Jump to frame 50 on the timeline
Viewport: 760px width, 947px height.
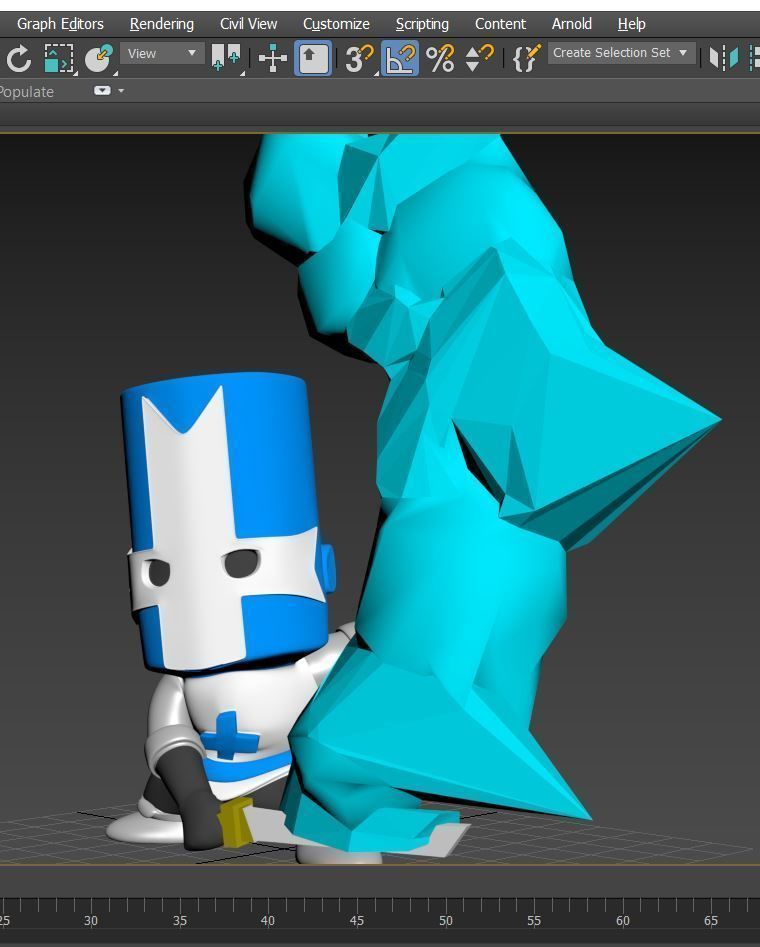445,920
